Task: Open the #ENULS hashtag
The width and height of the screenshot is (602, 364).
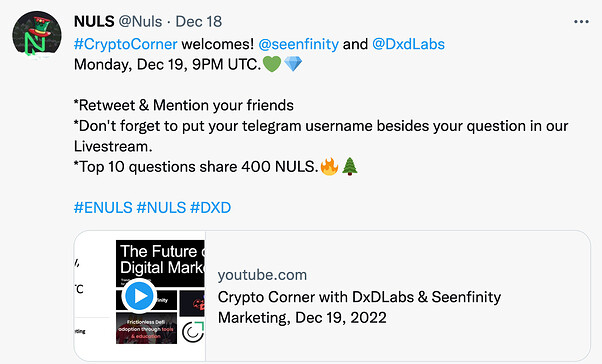Action: tap(103, 208)
